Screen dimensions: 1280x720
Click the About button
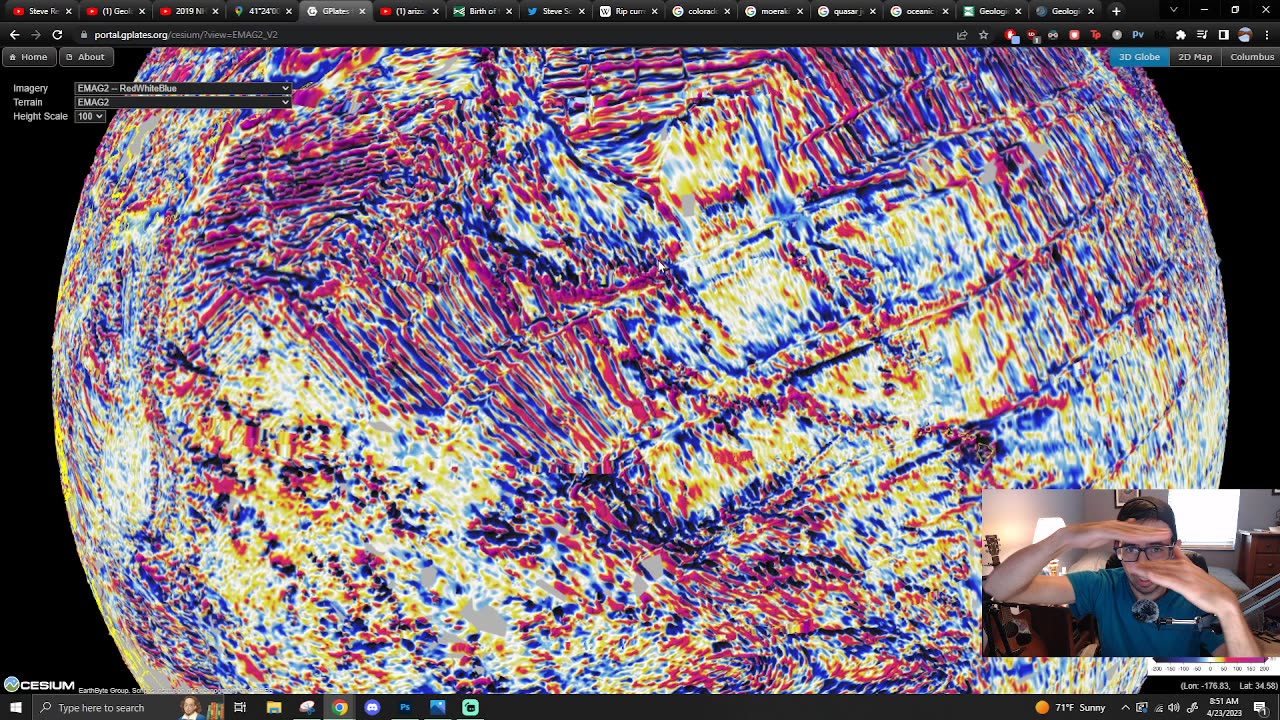[85, 57]
